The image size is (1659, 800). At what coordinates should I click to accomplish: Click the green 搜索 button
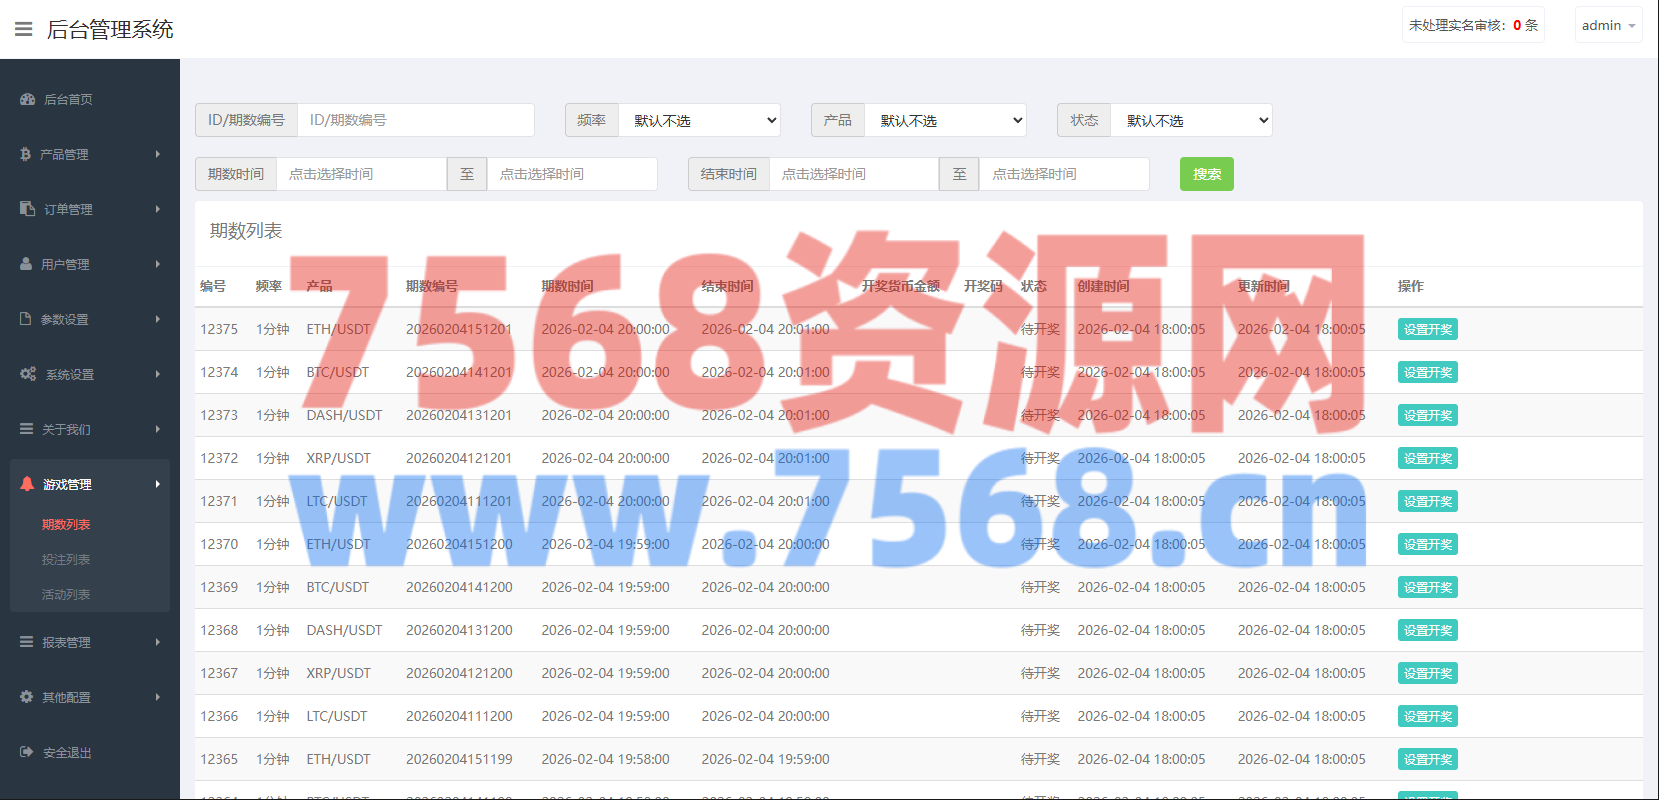coord(1206,174)
